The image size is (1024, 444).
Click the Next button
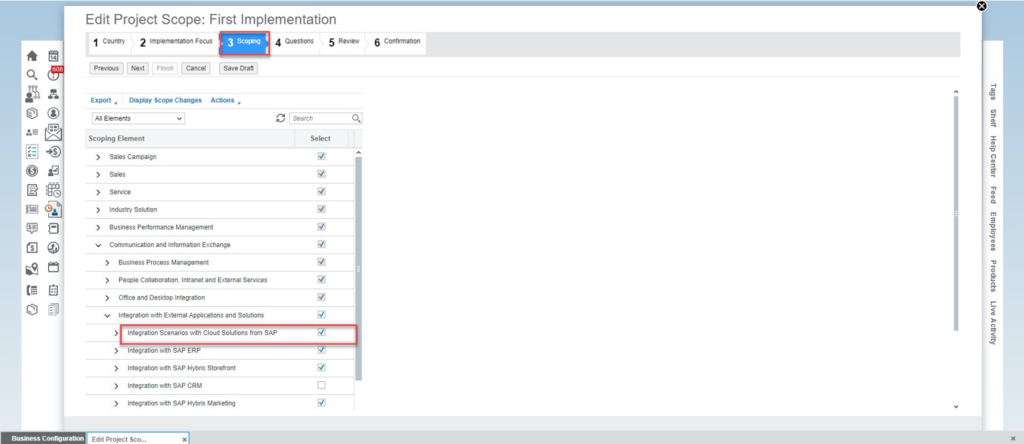point(138,68)
